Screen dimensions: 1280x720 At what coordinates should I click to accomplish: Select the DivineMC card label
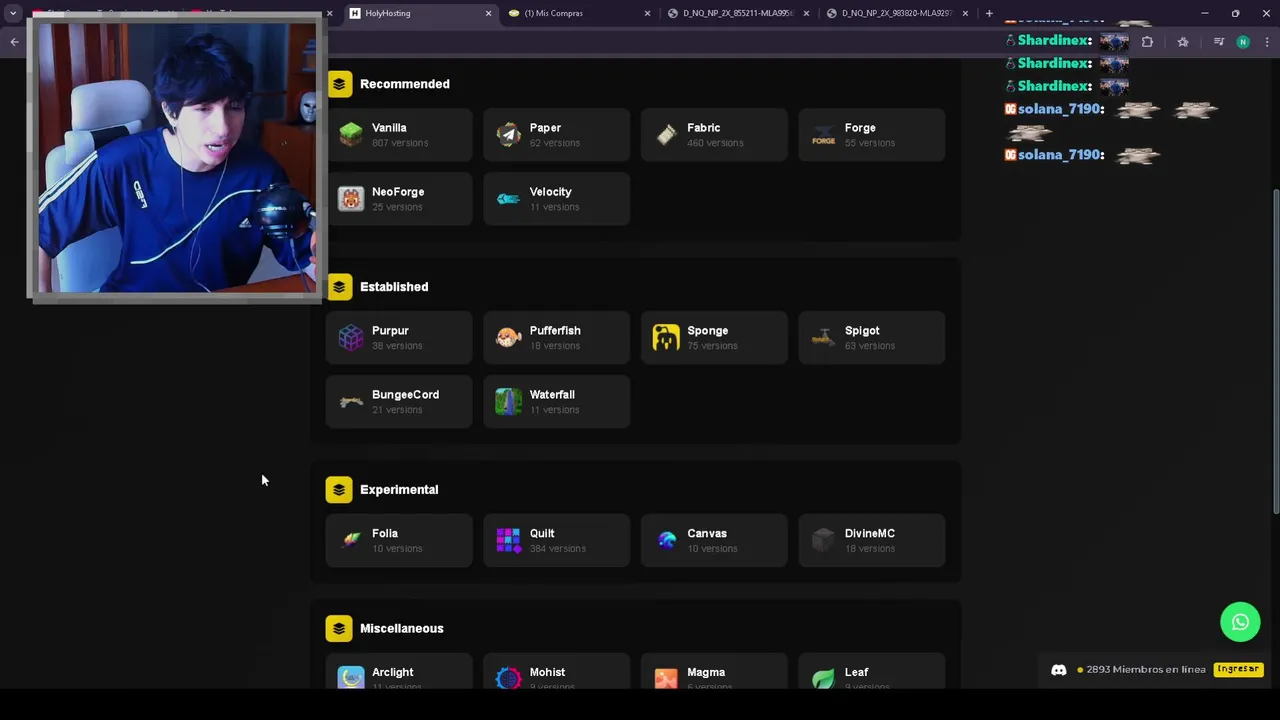[870, 534]
